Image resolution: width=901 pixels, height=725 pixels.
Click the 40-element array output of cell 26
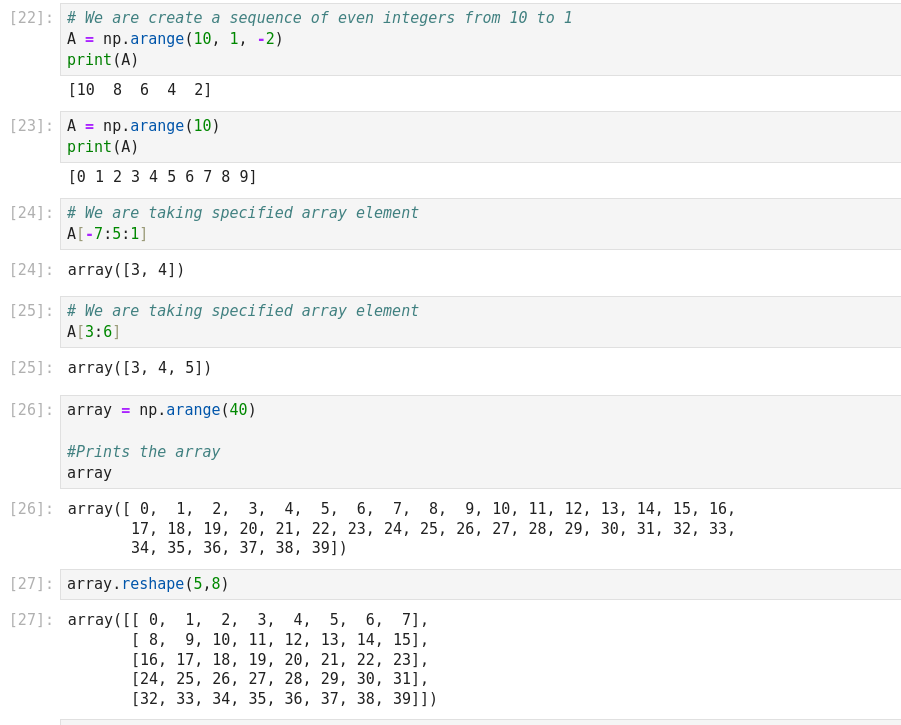click(401, 528)
